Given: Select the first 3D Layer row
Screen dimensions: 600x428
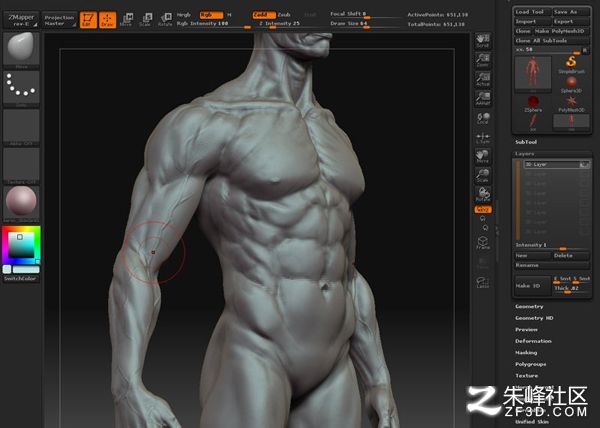Looking at the screenshot, I should (556, 164).
